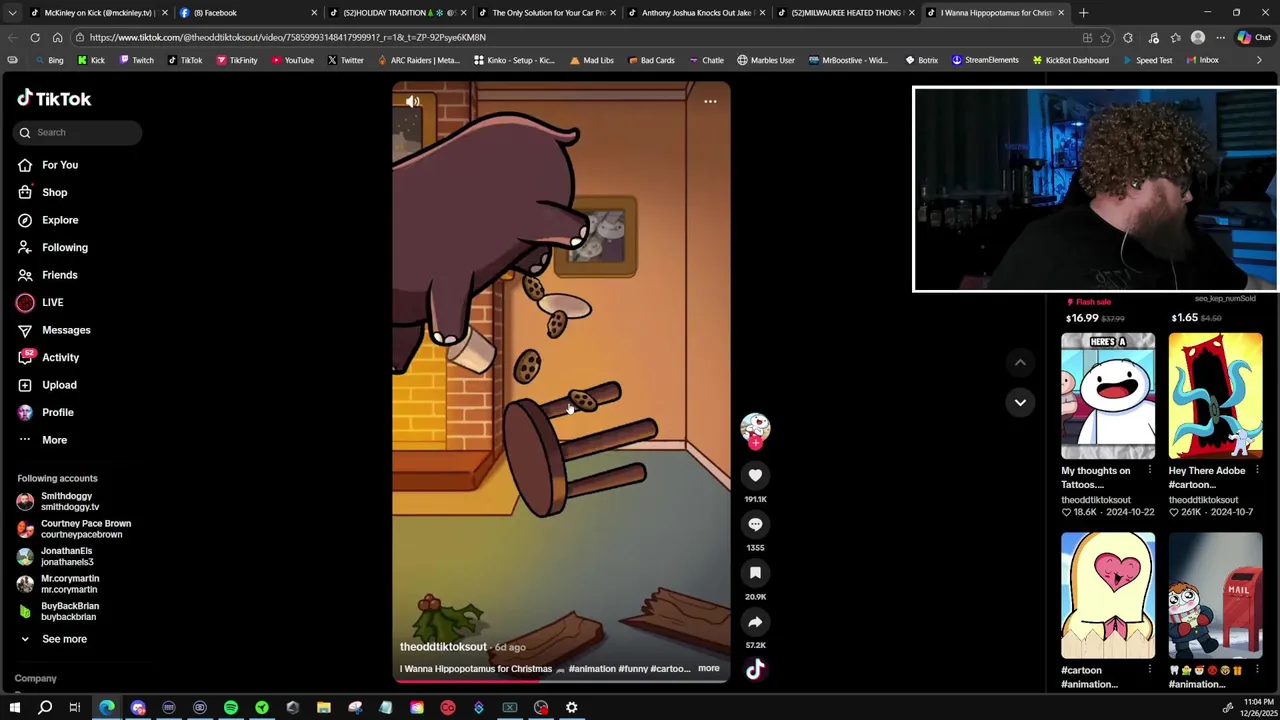The width and height of the screenshot is (1280, 720).
Task: Click the #funny hashtag in caption
Action: [633, 669]
